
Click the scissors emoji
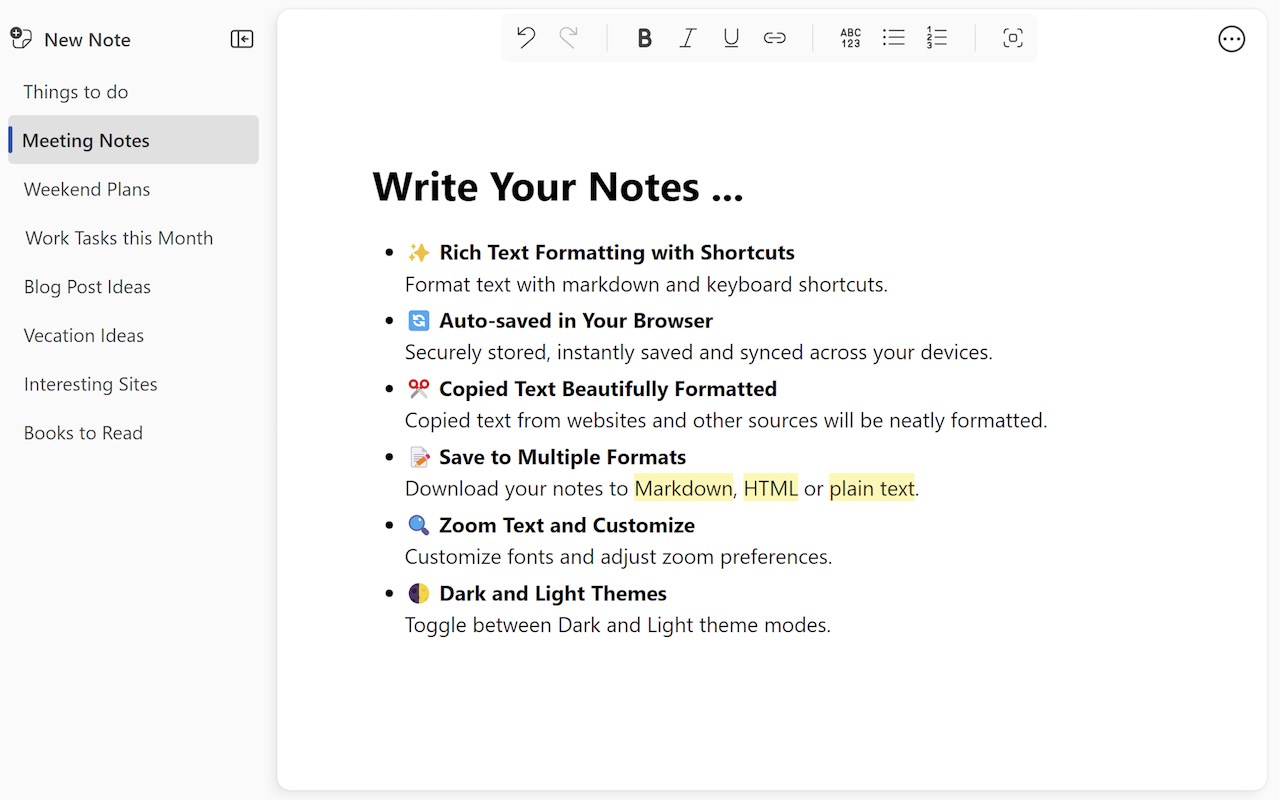pyautogui.click(x=419, y=388)
